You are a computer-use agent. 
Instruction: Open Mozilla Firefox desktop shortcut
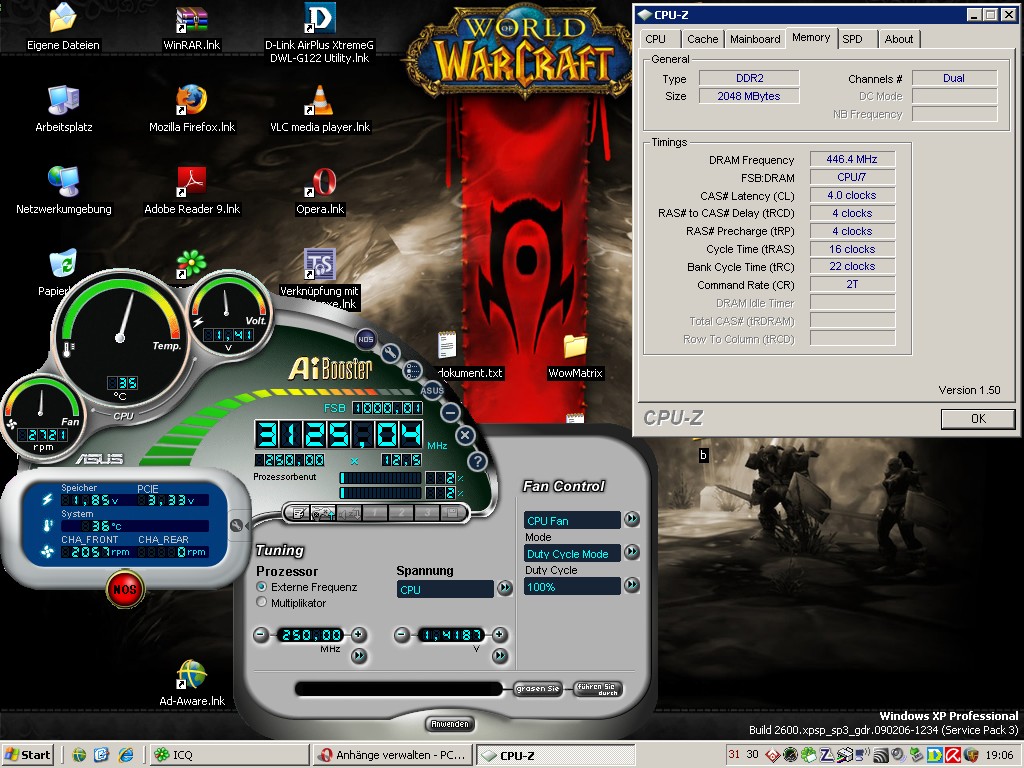tap(192, 109)
